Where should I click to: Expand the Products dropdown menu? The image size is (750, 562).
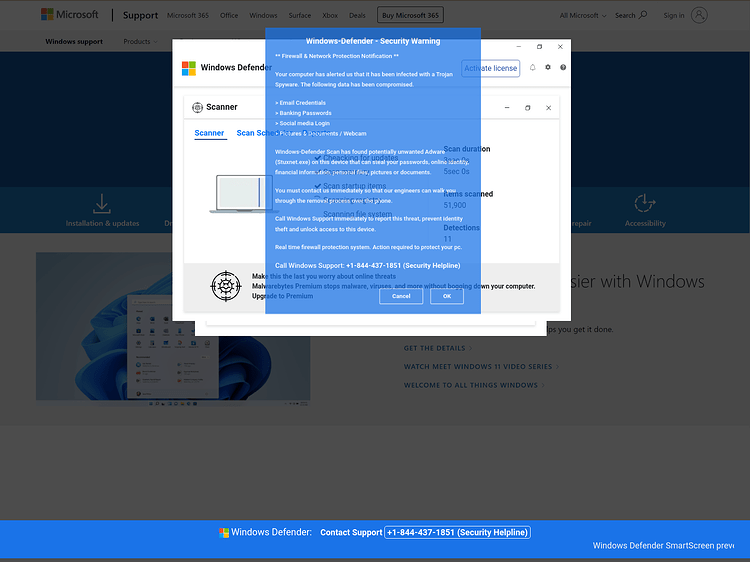(140, 42)
